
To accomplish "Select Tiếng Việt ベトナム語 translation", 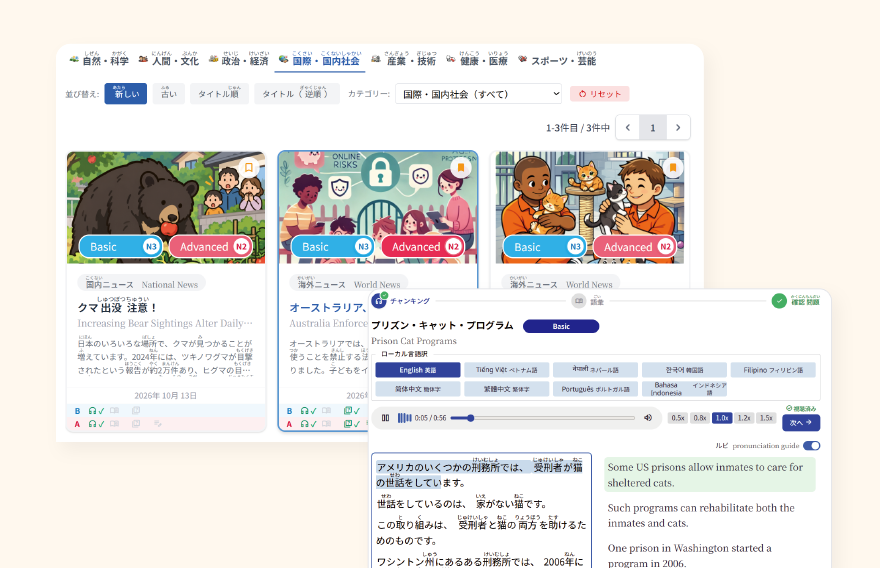I will (x=506, y=370).
